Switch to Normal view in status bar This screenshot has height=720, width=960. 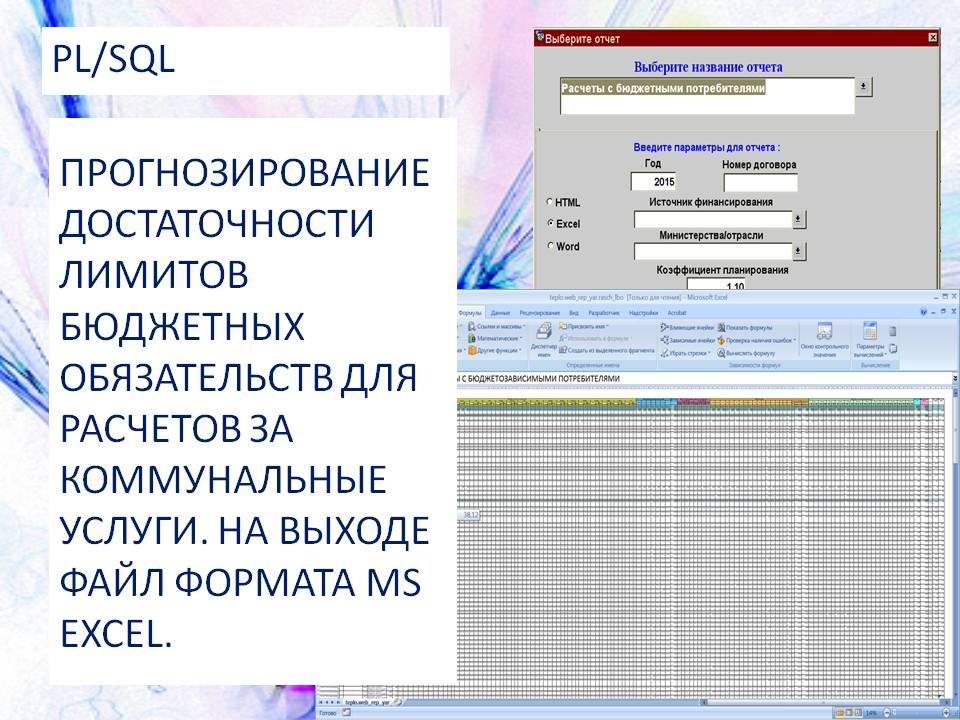tap(840, 713)
